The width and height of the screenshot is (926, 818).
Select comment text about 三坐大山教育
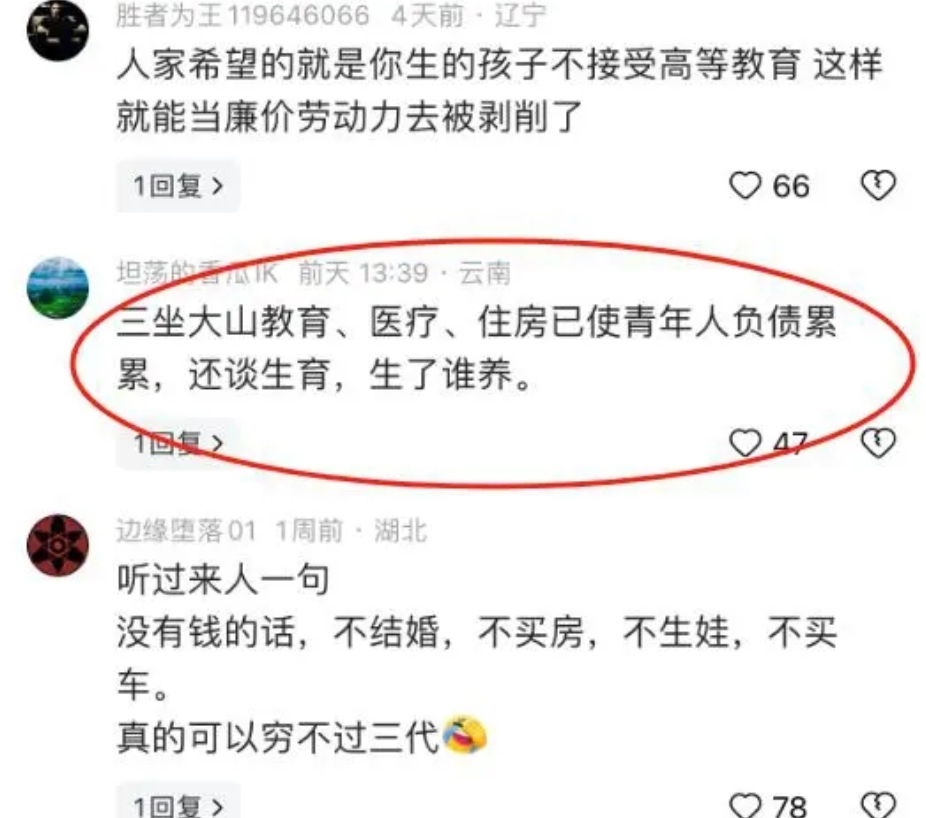click(x=477, y=348)
